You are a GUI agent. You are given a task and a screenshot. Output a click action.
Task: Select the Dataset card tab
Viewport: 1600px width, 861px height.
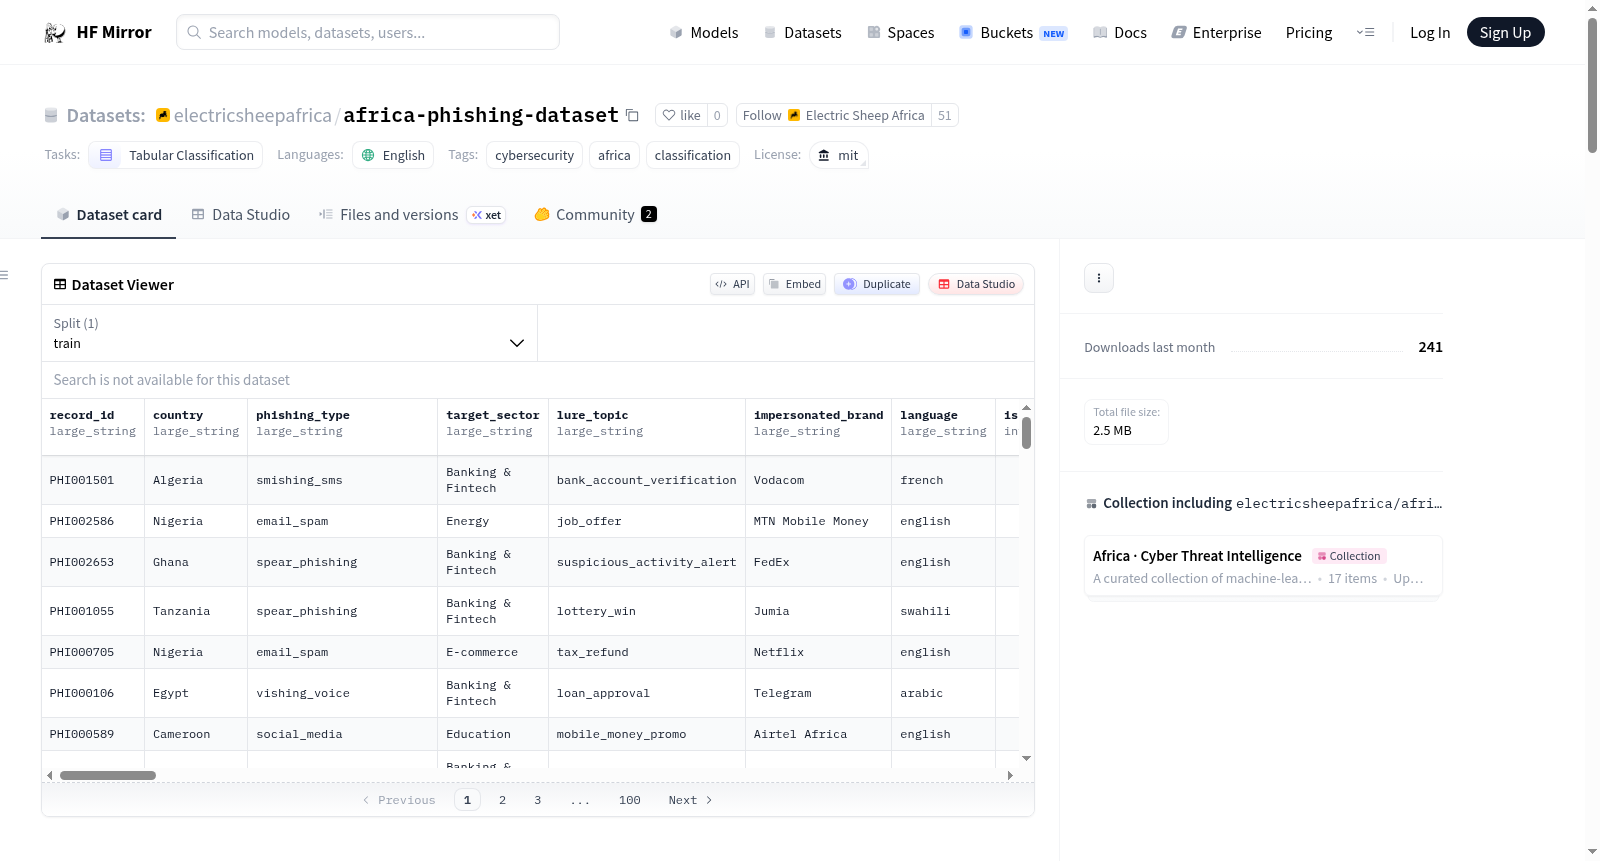108,215
